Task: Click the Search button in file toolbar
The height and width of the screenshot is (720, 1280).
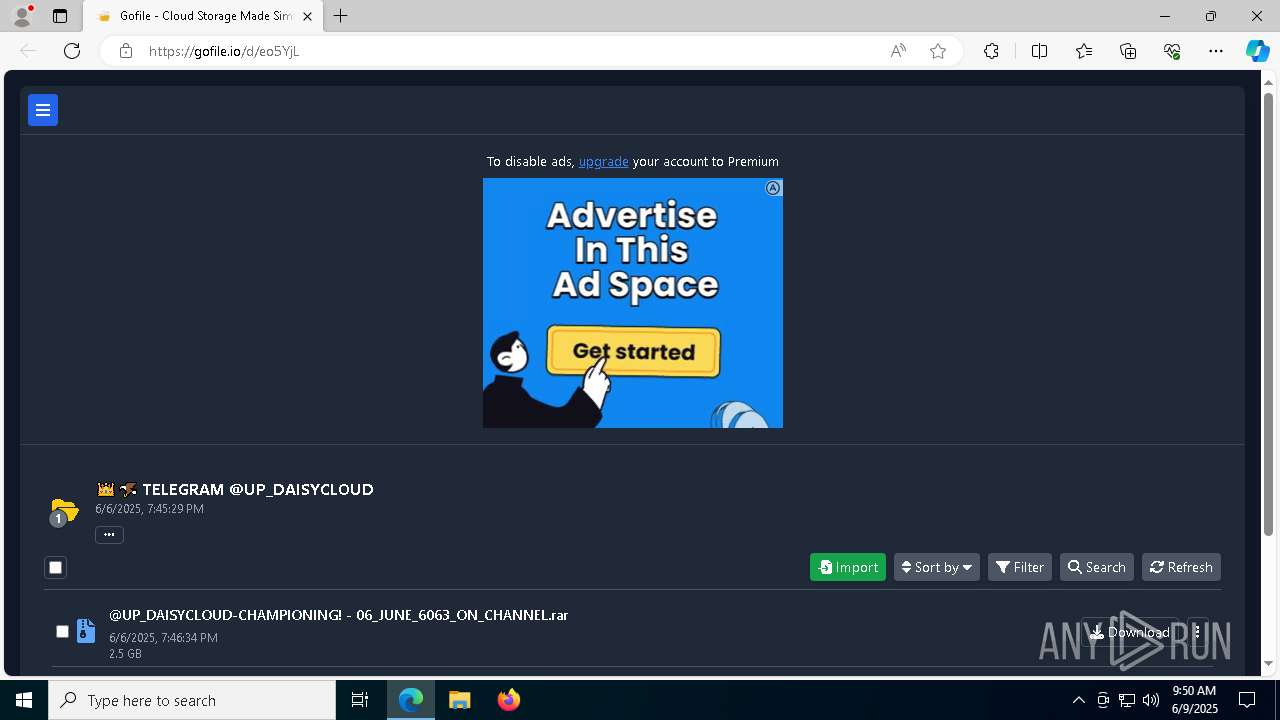Action: tap(1097, 567)
